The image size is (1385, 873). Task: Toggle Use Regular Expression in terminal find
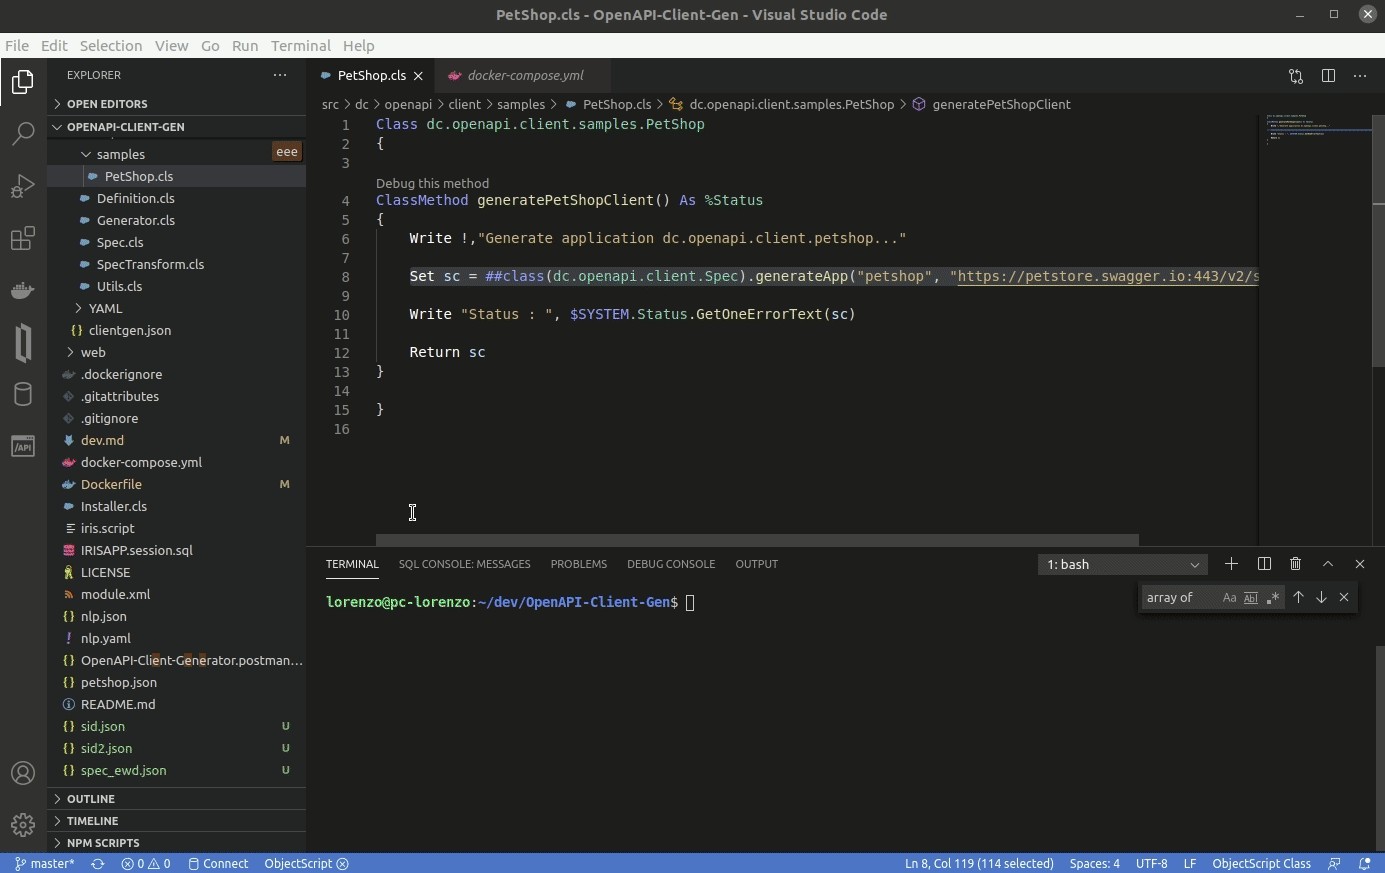(1272, 598)
